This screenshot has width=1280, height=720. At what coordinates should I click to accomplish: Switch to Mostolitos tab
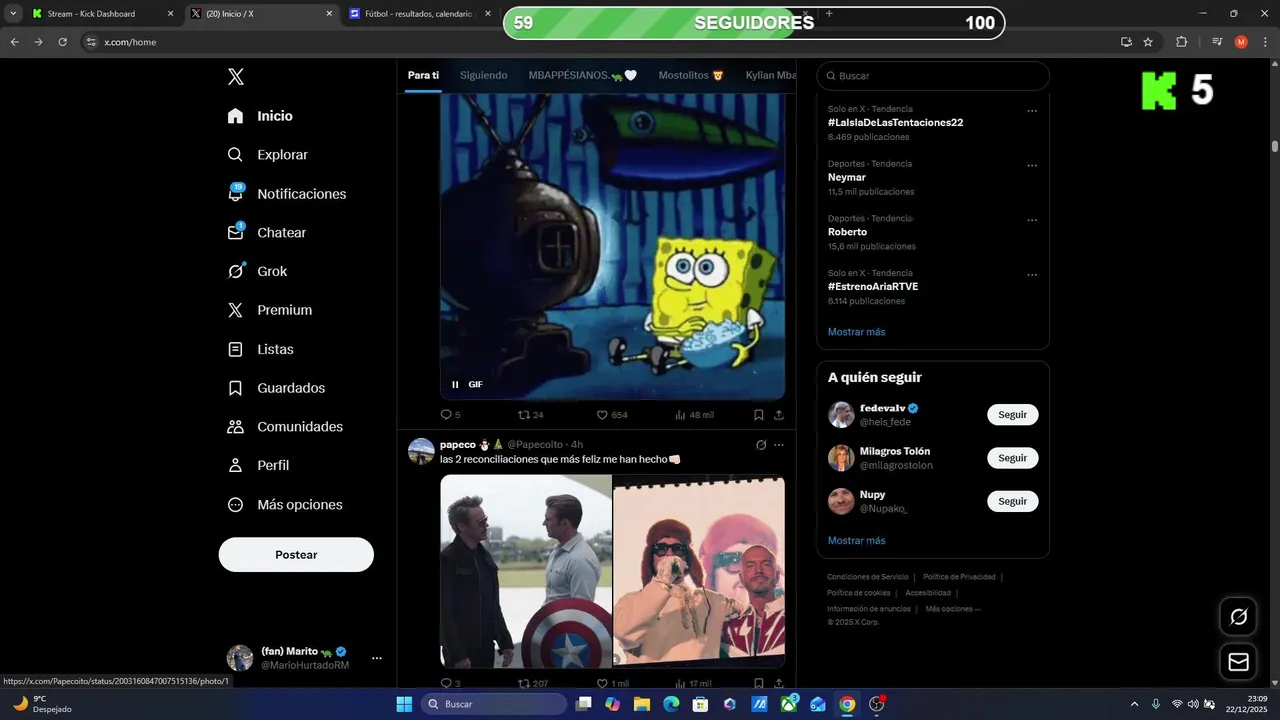pyautogui.click(x=691, y=75)
